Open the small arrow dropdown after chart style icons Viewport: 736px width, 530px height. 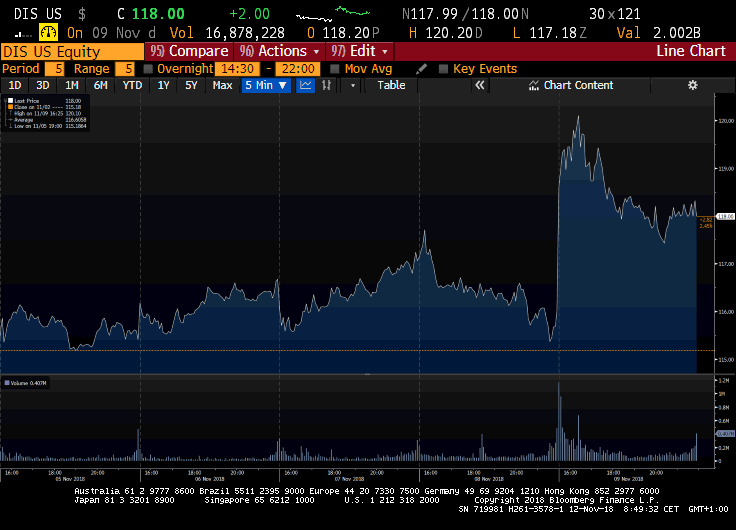(353, 85)
